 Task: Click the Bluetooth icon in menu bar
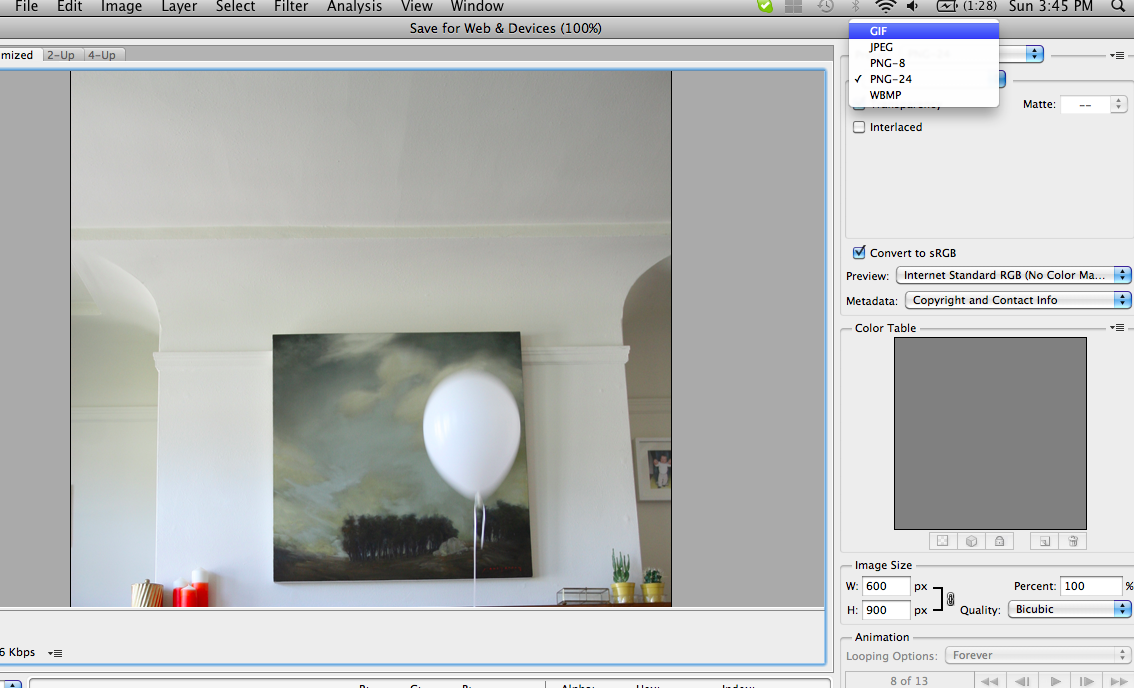[x=855, y=7]
